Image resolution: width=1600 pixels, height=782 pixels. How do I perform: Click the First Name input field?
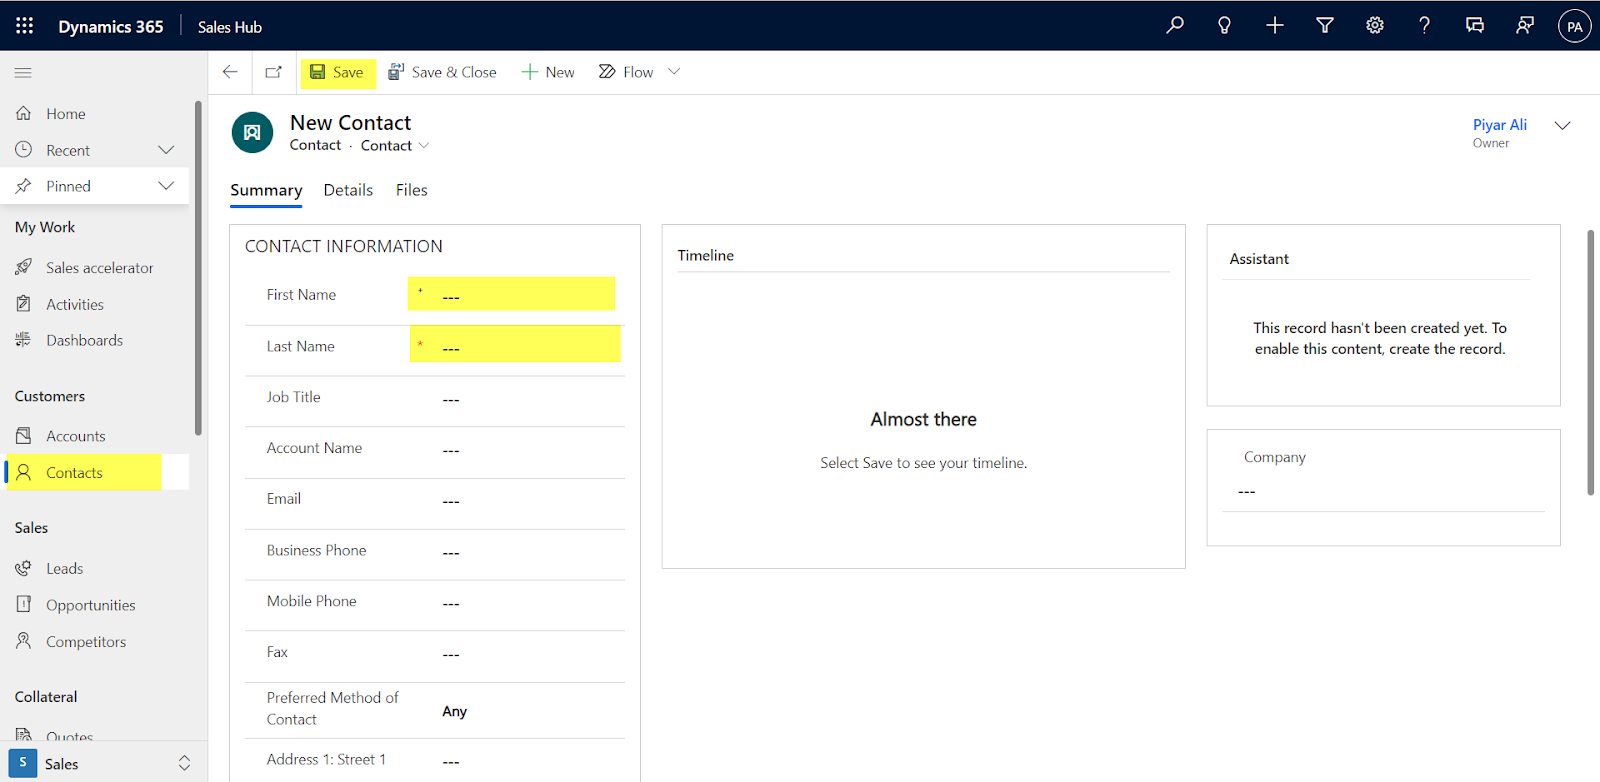[x=512, y=295]
